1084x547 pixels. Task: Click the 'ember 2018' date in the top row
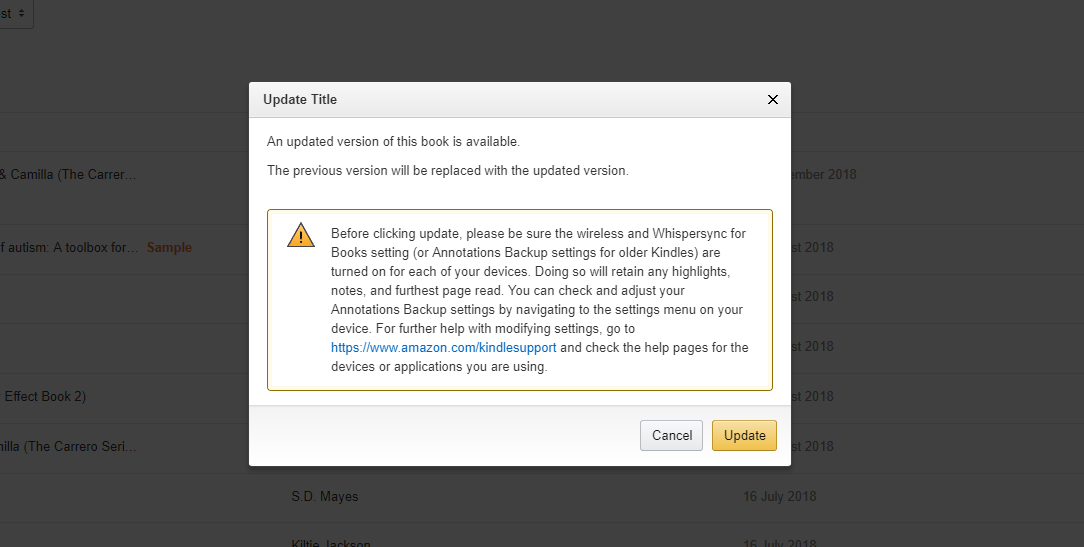823,174
